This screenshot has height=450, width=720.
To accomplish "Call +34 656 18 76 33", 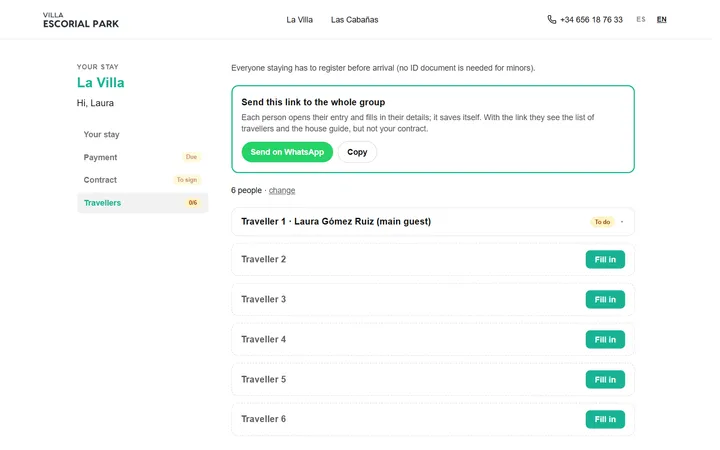I will 591,20.
